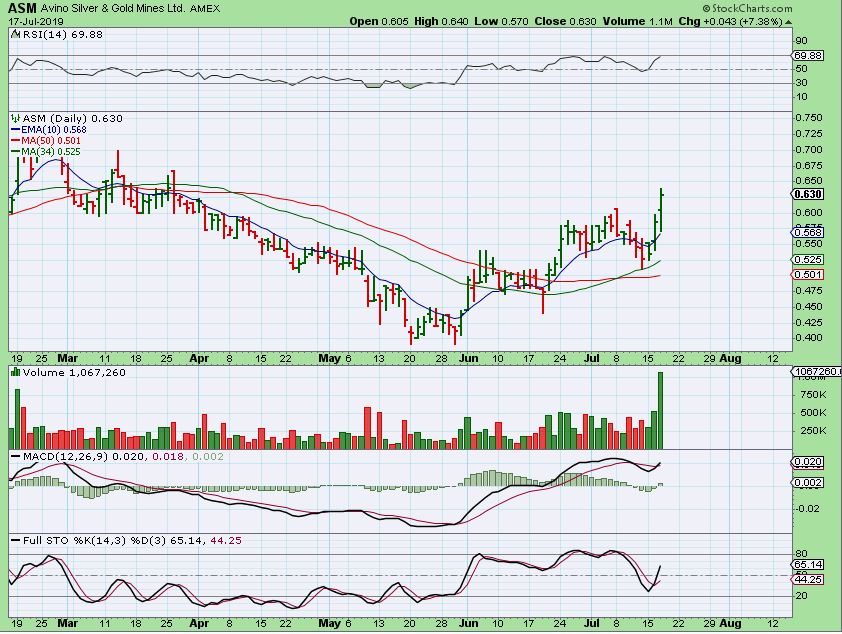The width and height of the screenshot is (842, 634).
Task: Click the tallest green volume bar at the far right
Action: click(x=660, y=410)
